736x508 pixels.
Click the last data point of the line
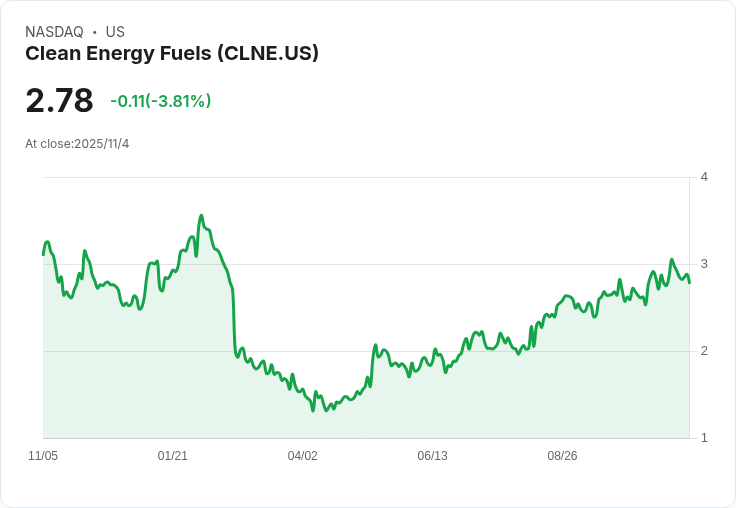[690, 283]
